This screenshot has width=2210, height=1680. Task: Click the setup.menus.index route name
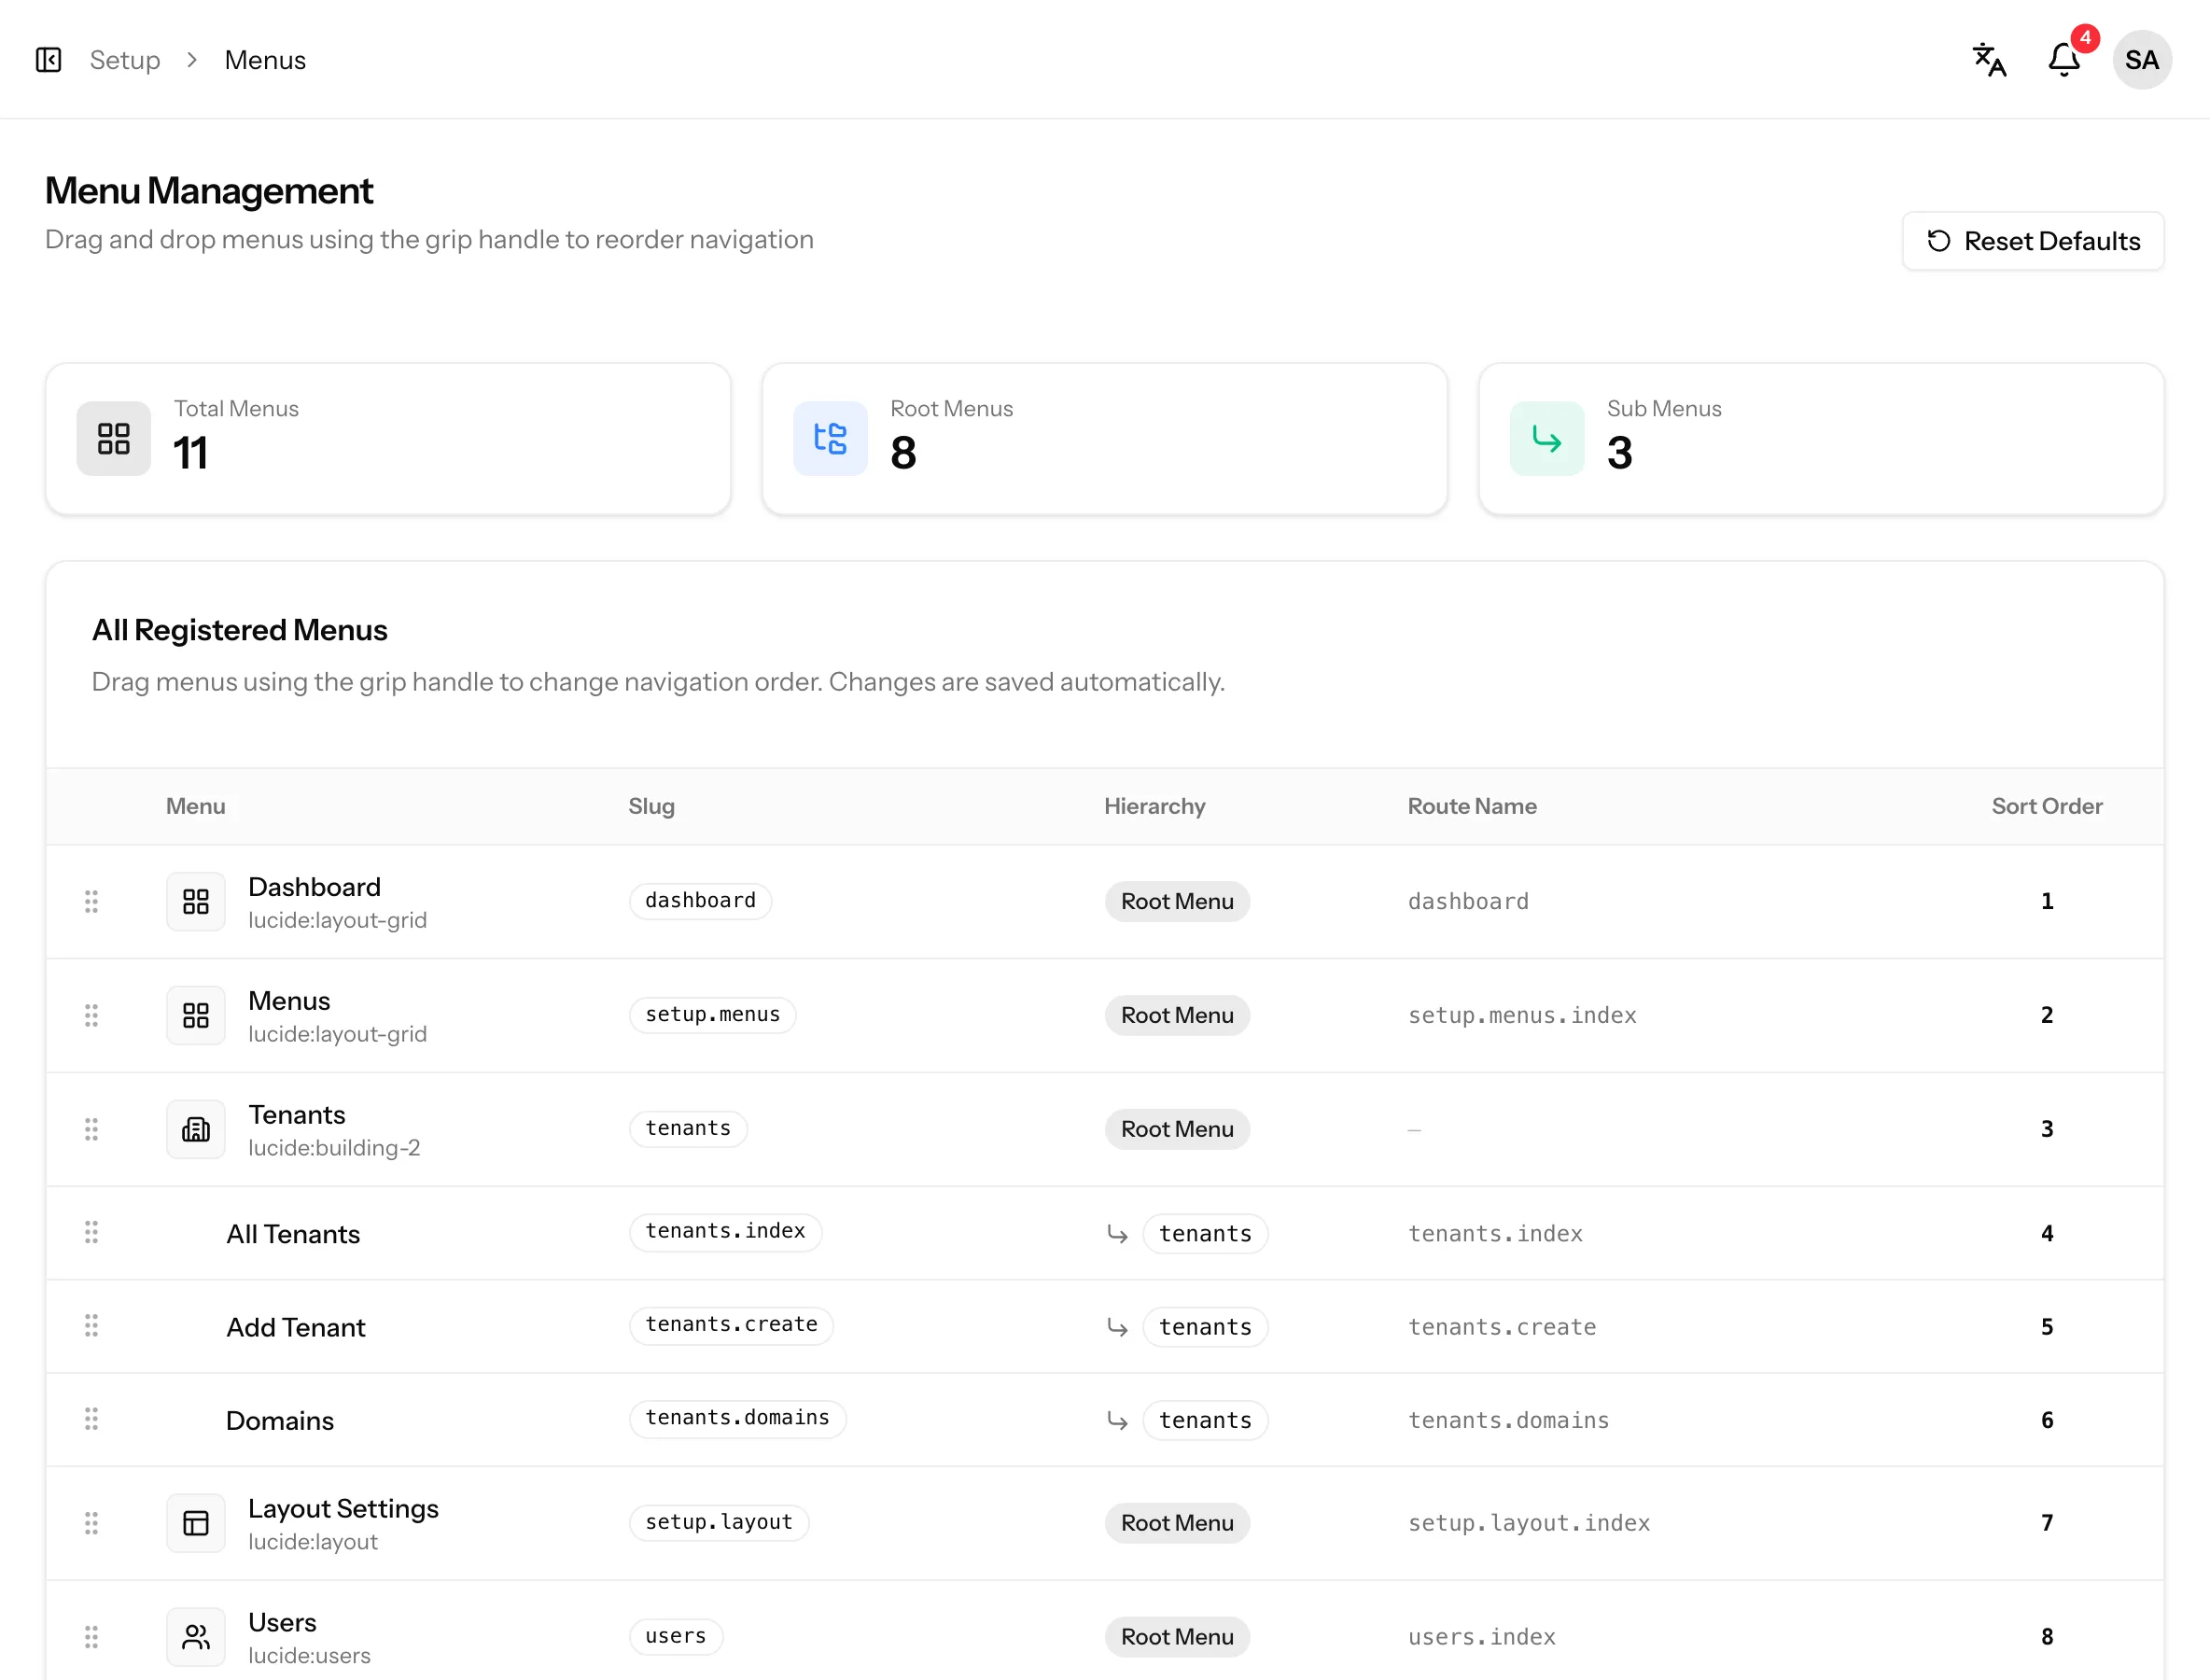[x=1522, y=1015]
